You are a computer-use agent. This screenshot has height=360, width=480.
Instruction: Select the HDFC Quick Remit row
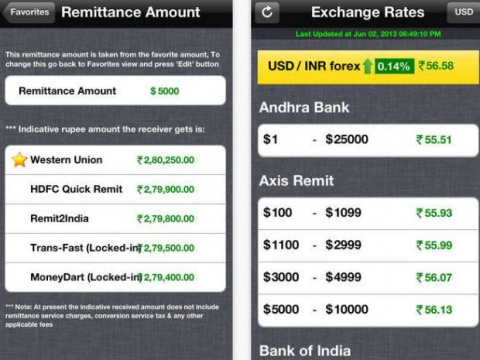pos(115,189)
